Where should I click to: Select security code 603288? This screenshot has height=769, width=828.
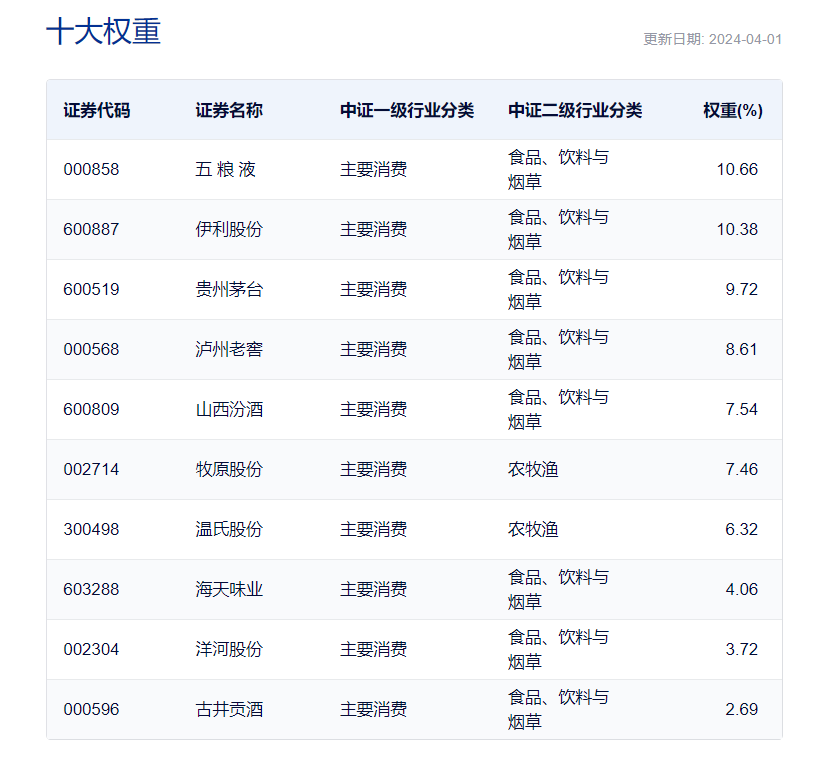click(91, 589)
